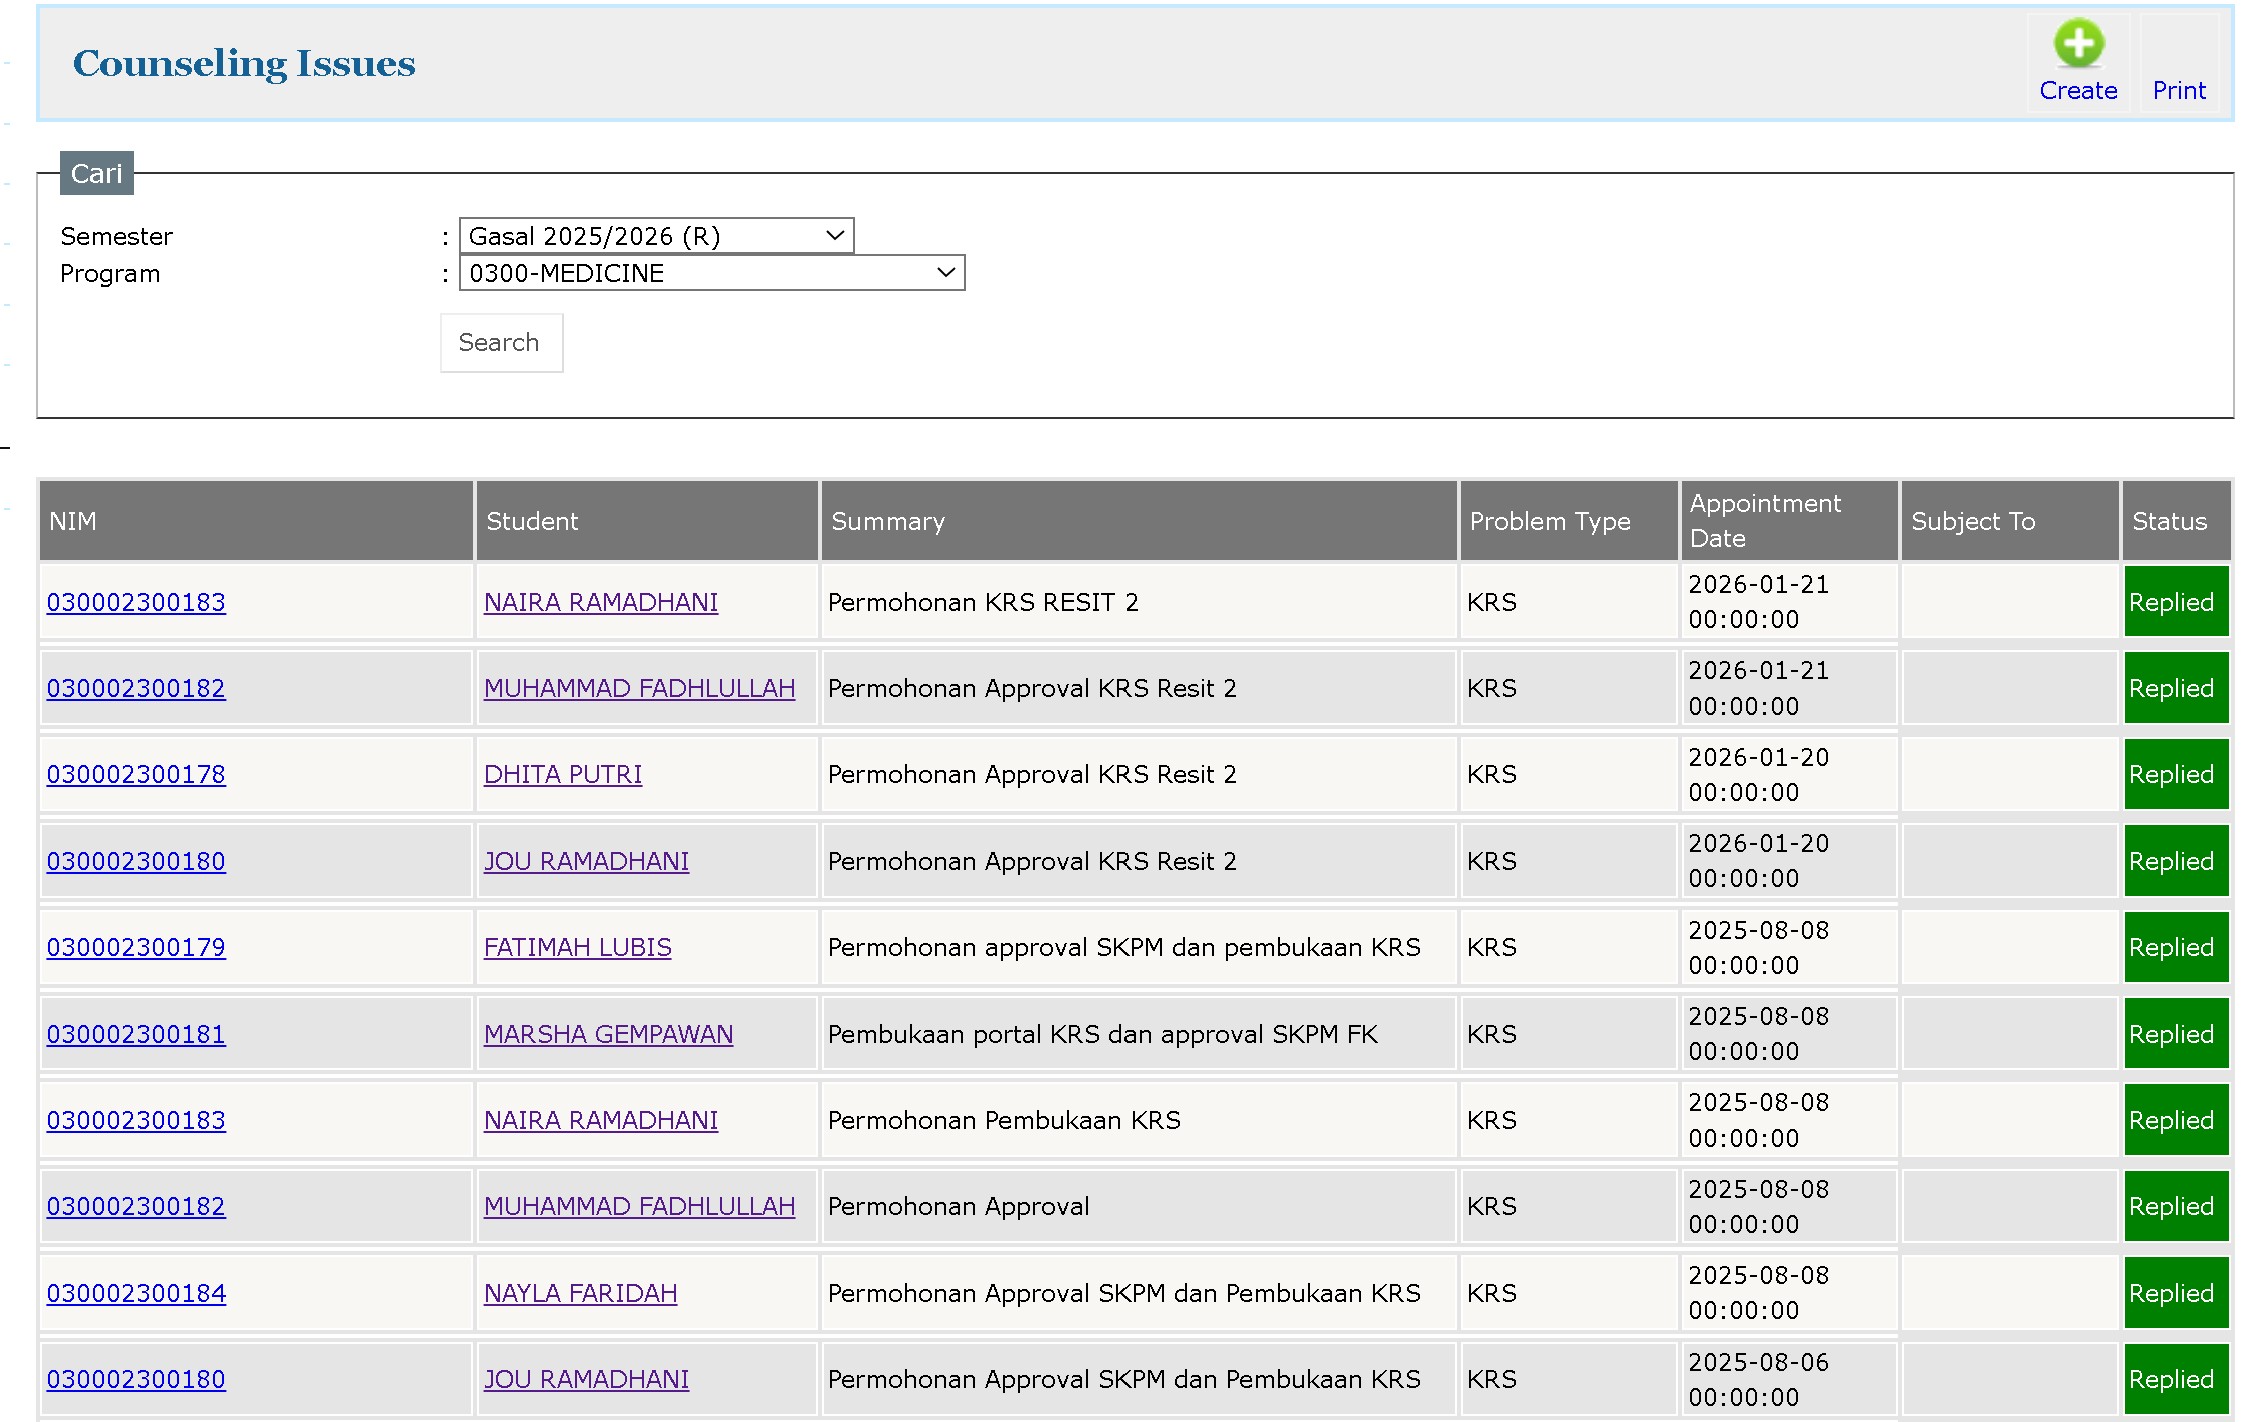Open first NIM 030002300183 link
The width and height of the screenshot is (2244, 1422).
[136, 602]
